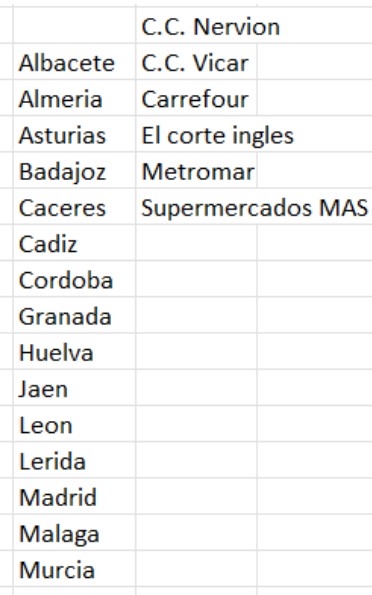Click the C.C. Vicar cell
The image size is (372, 595).
196,62
